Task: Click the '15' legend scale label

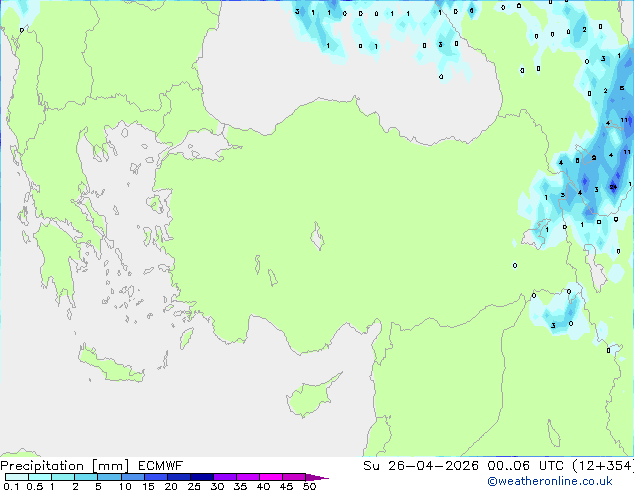Action: (148, 486)
